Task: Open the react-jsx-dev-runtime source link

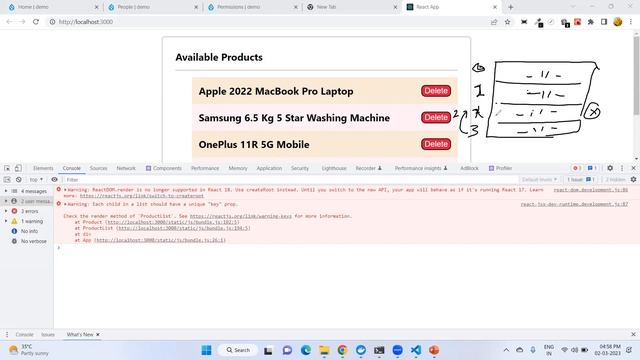Action: tap(574, 204)
